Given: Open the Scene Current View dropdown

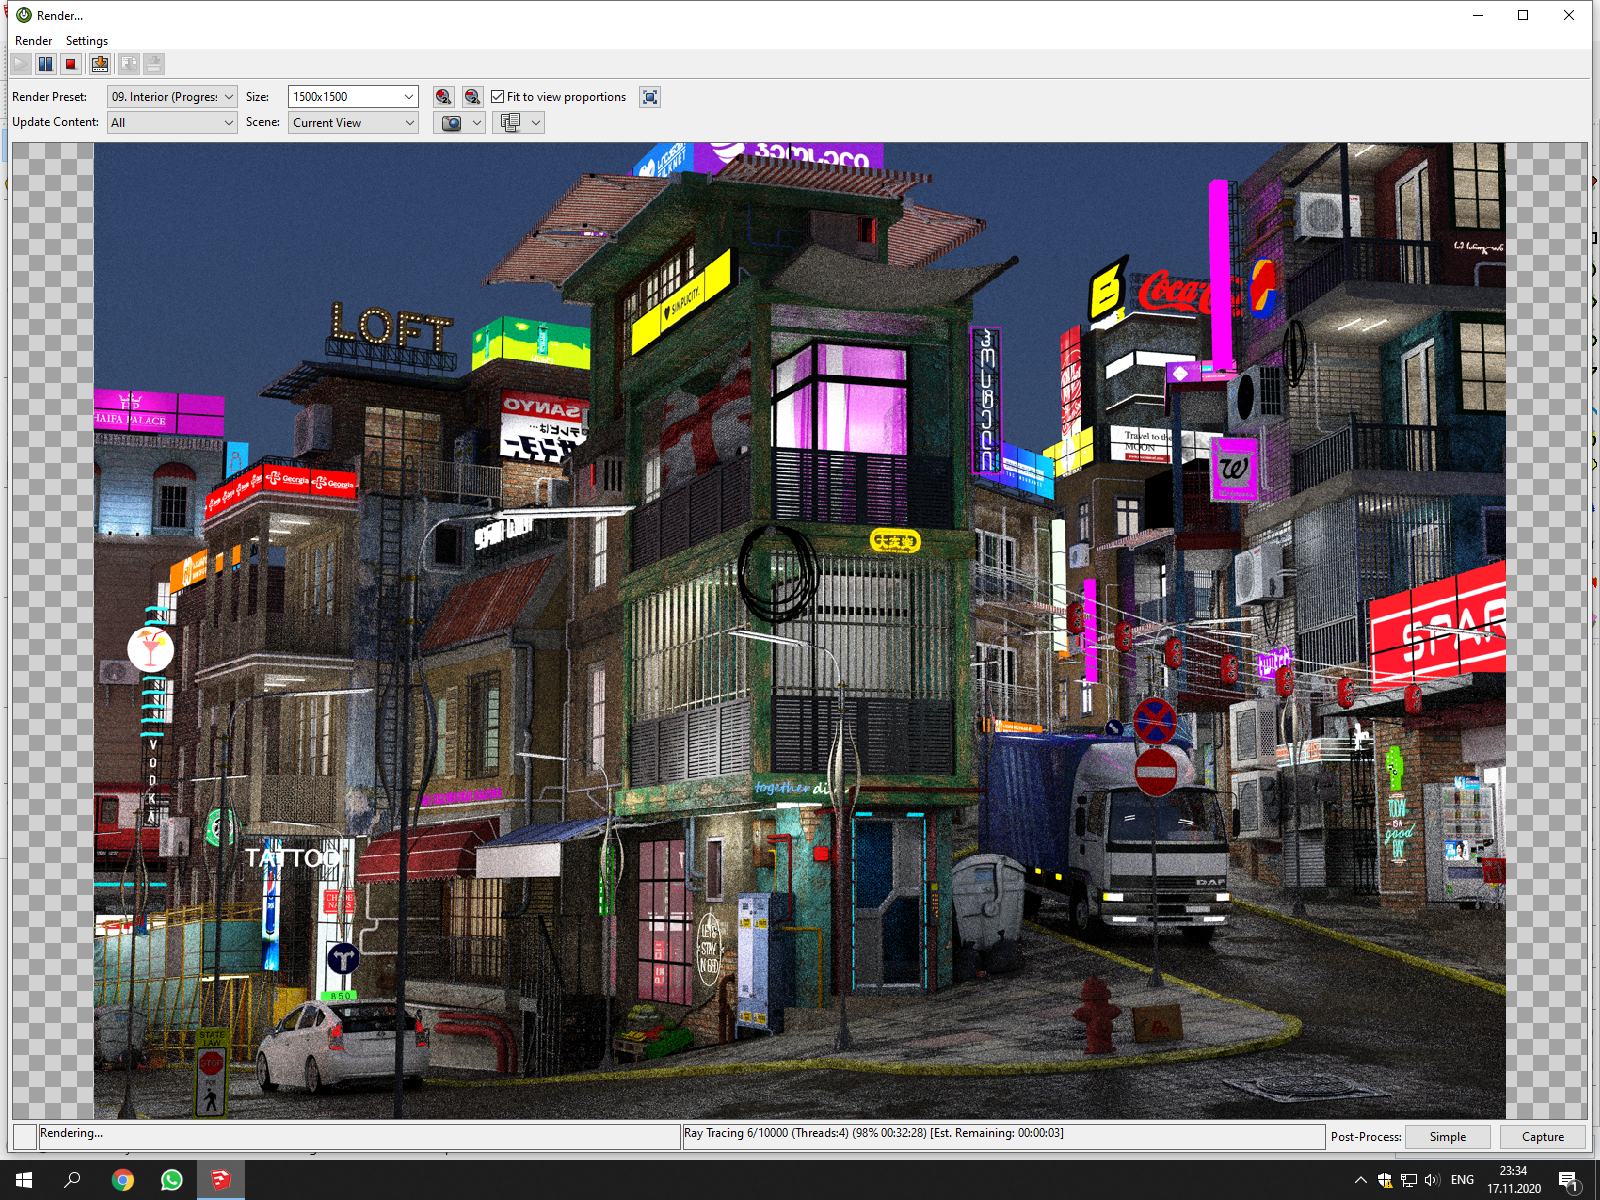Looking at the screenshot, I should coord(353,123).
